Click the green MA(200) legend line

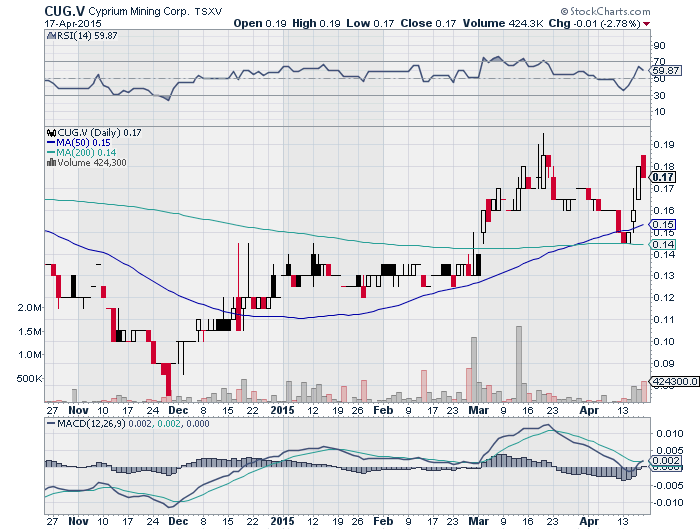[x=52, y=153]
